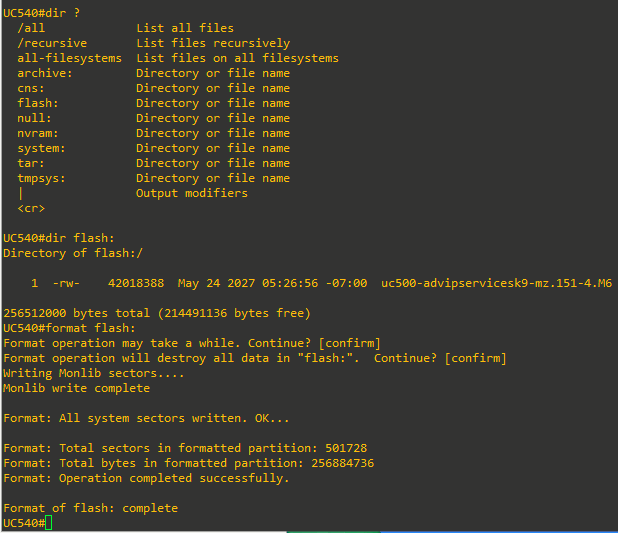Click the 'archive:' filesystem entry
The height and width of the screenshot is (533, 618).
tap(45, 73)
